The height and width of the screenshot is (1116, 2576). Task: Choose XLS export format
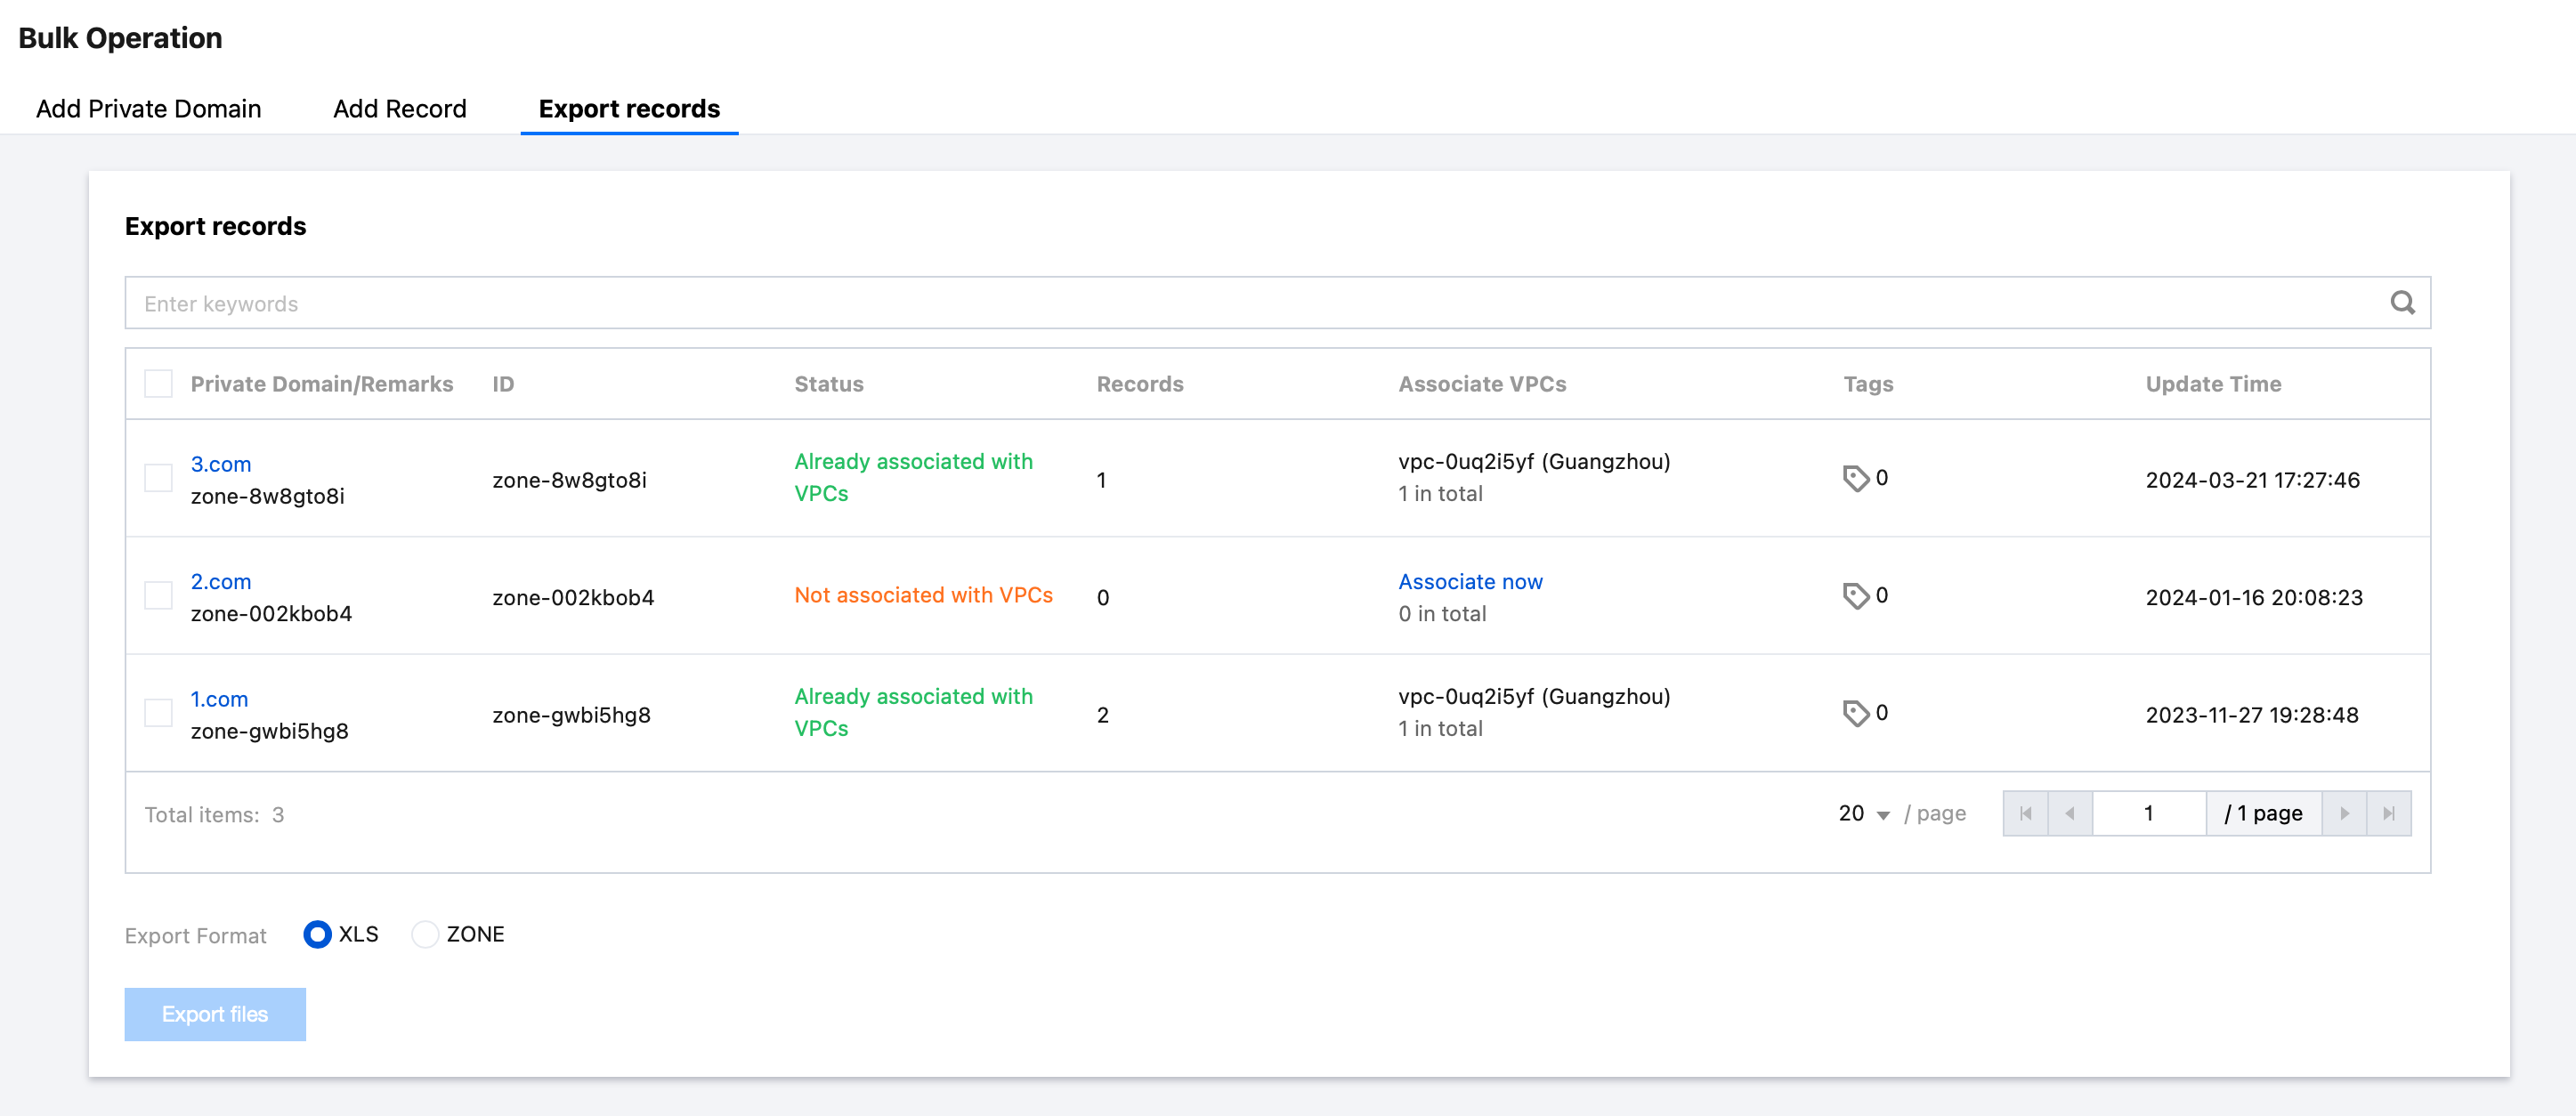coord(317,935)
